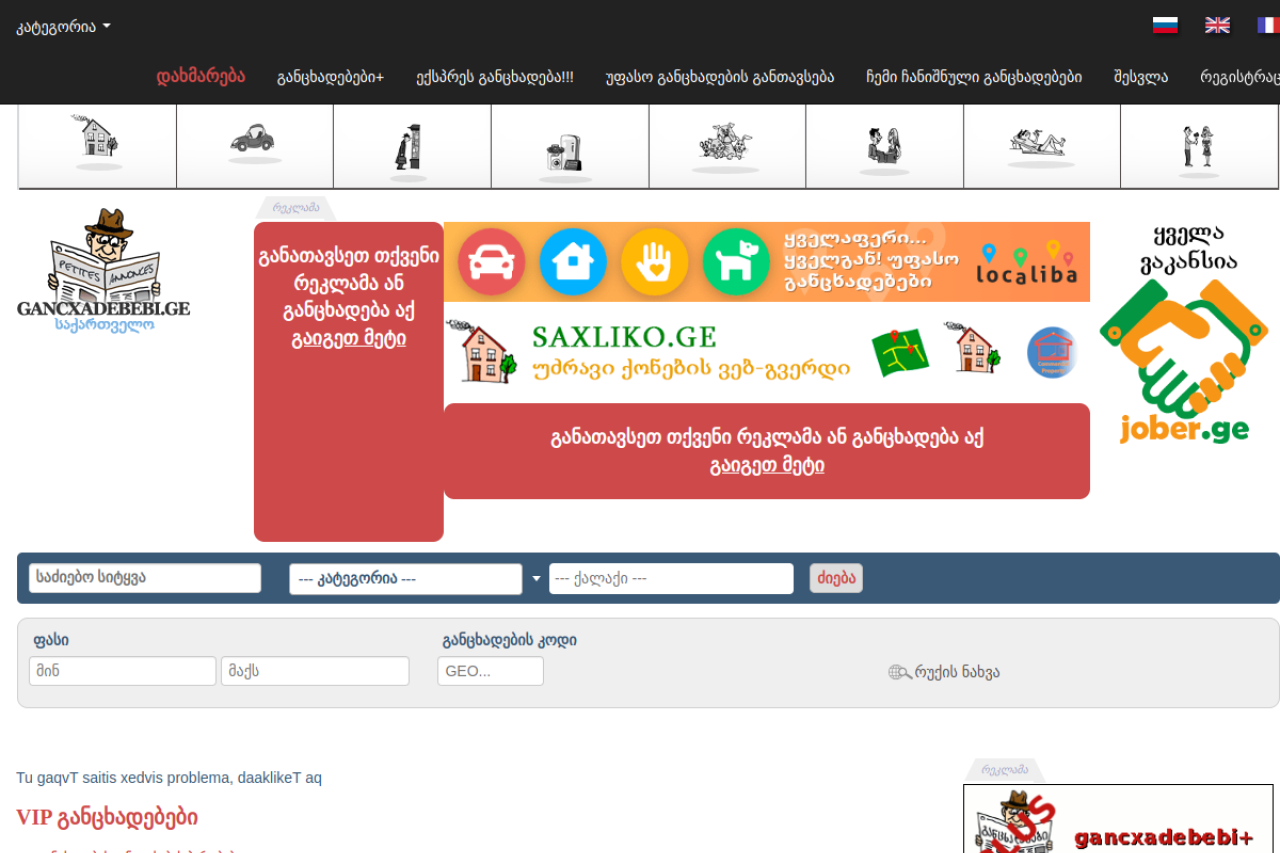
Task: Click the green dog icon in localiba banner
Action: tap(737, 262)
